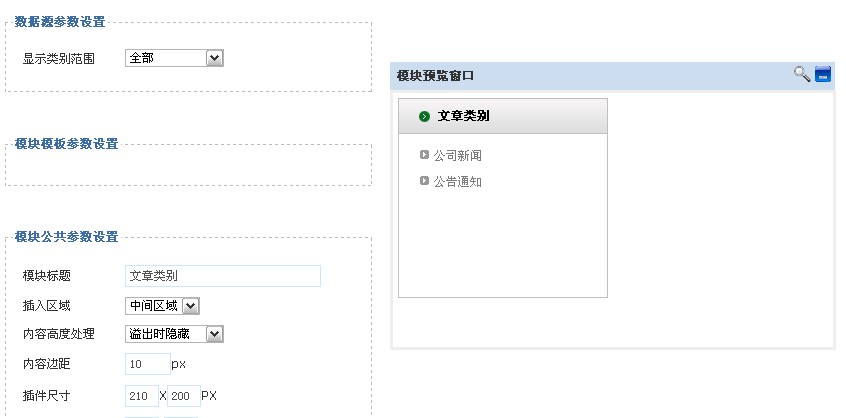The height and width of the screenshot is (418, 846).
Task: Select the 数据源参数设置 section heading
Action: [60, 22]
